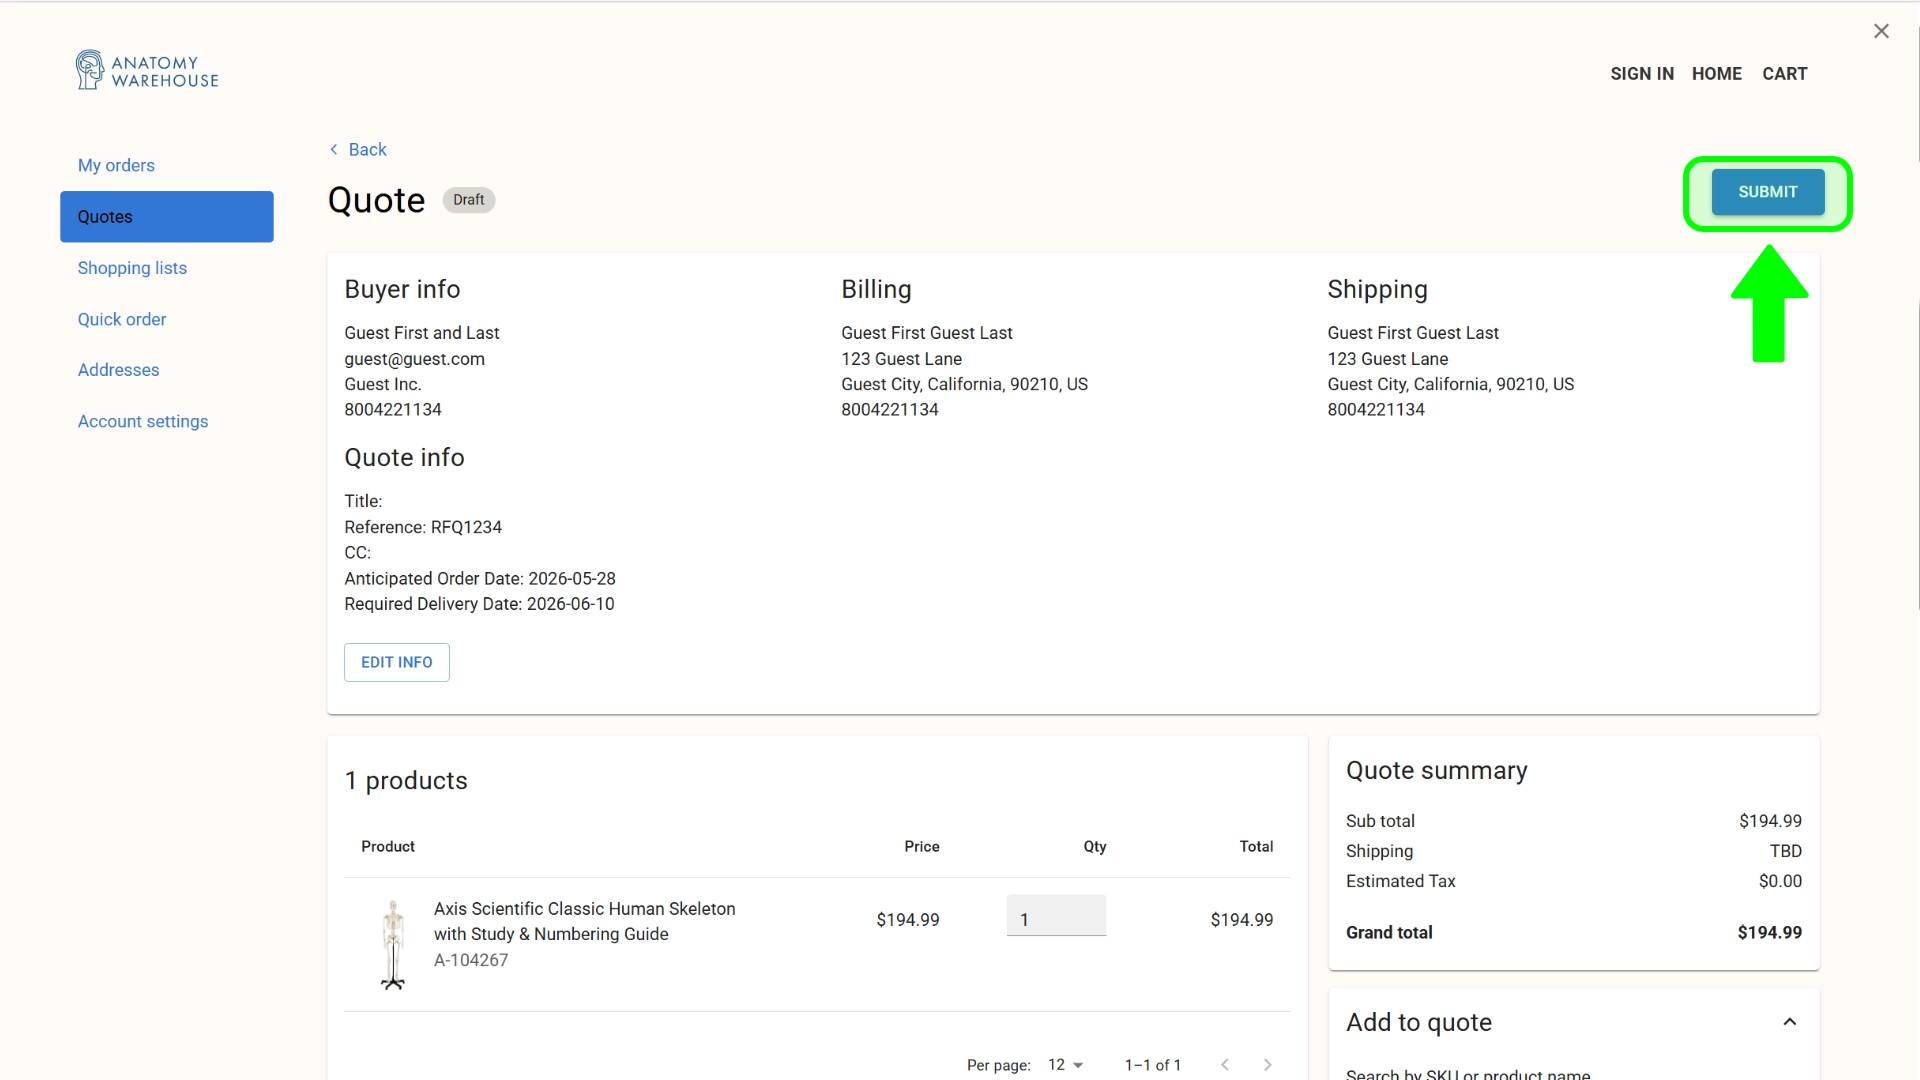The image size is (1920, 1080).
Task: Click the Estimated Tax $0.00 value
Action: click(x=1780, y=881)
